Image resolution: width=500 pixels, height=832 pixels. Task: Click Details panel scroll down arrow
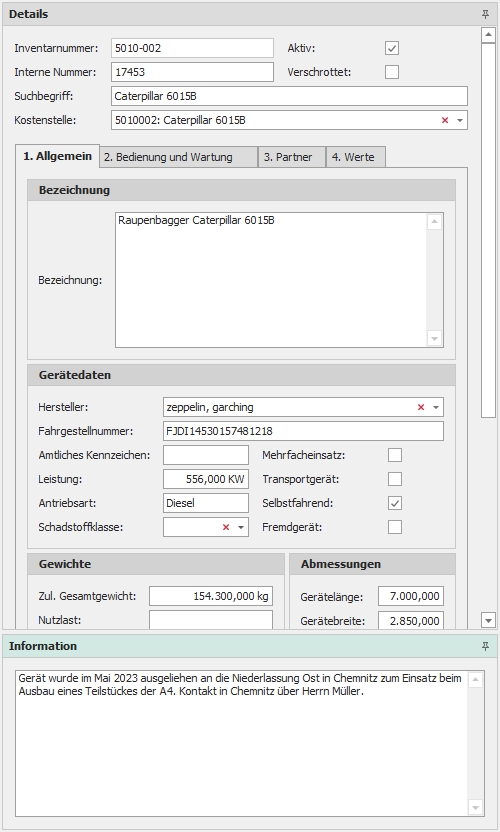click(488, 619)
